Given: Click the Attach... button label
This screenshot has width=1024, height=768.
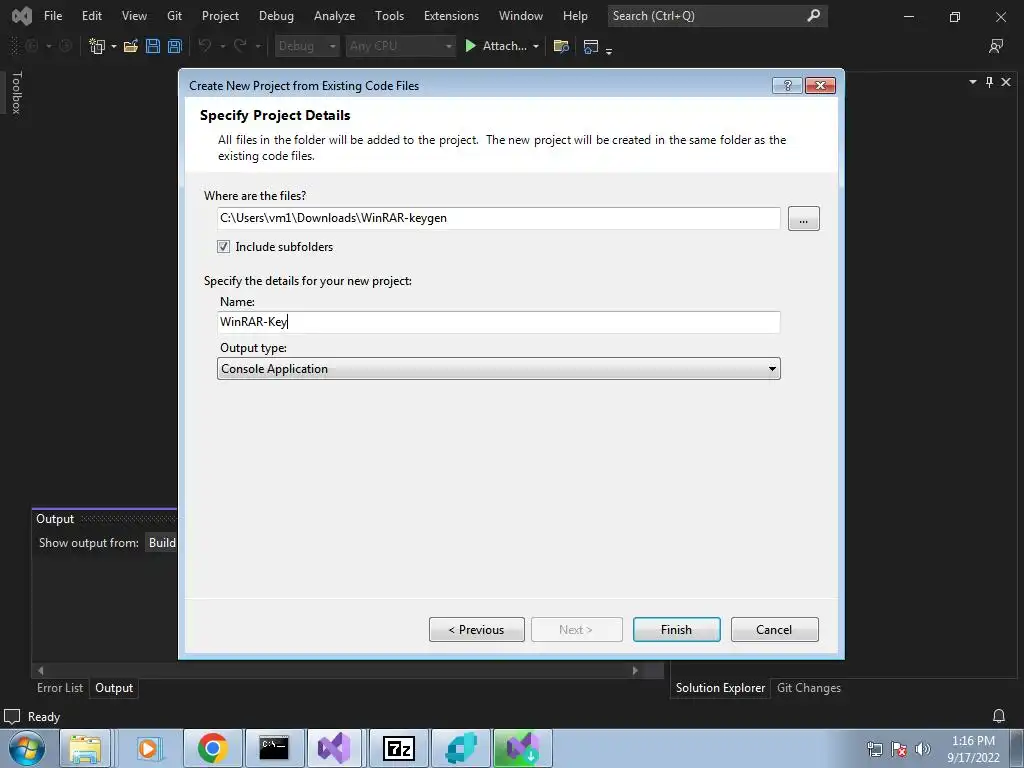Looking at the screenshot, I should click(504, 46).
